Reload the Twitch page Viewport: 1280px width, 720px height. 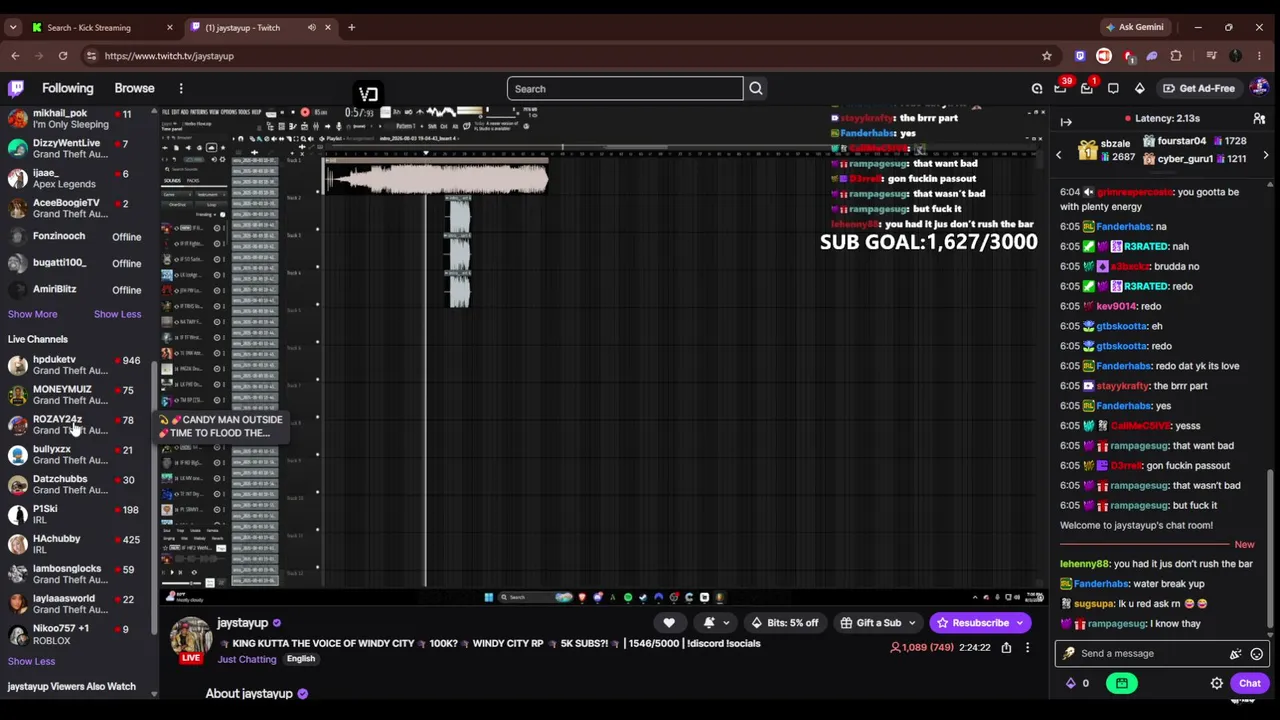pos(63,56)
